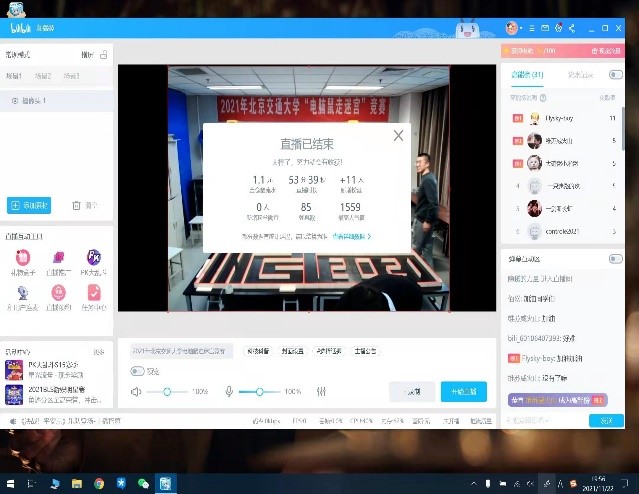Screen dimensions: 639x494
Task: Switch to scene 场景2 tab
Action: (x=43, y=76)
